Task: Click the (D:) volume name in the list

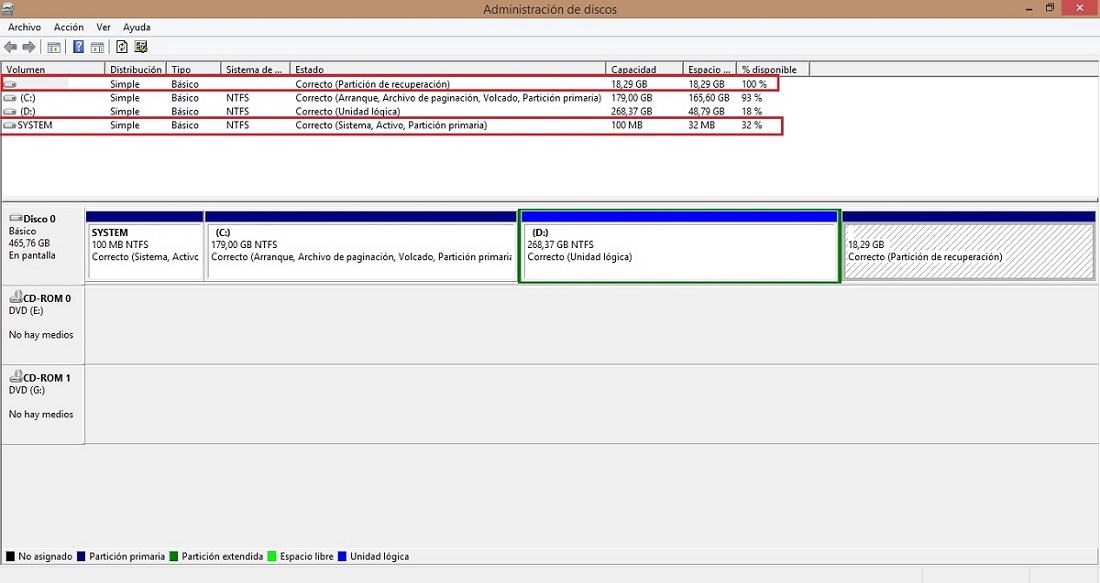Action: tap(27, 112)
